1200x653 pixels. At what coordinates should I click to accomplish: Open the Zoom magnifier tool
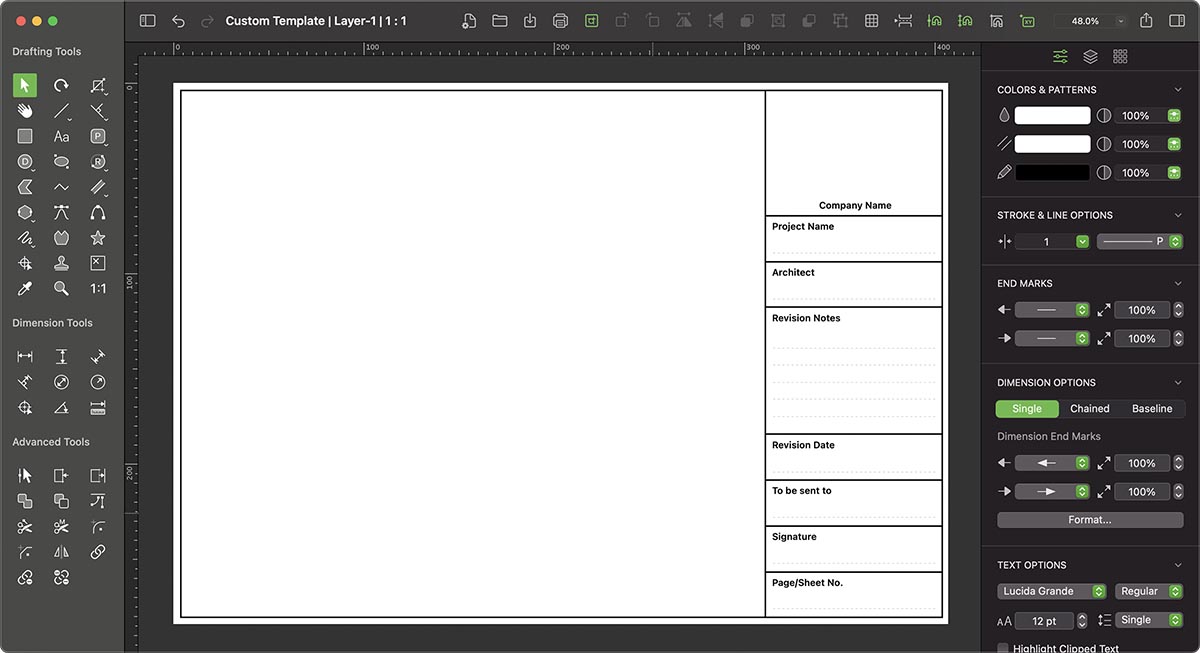pyautogui.click(x=62, y=288)
